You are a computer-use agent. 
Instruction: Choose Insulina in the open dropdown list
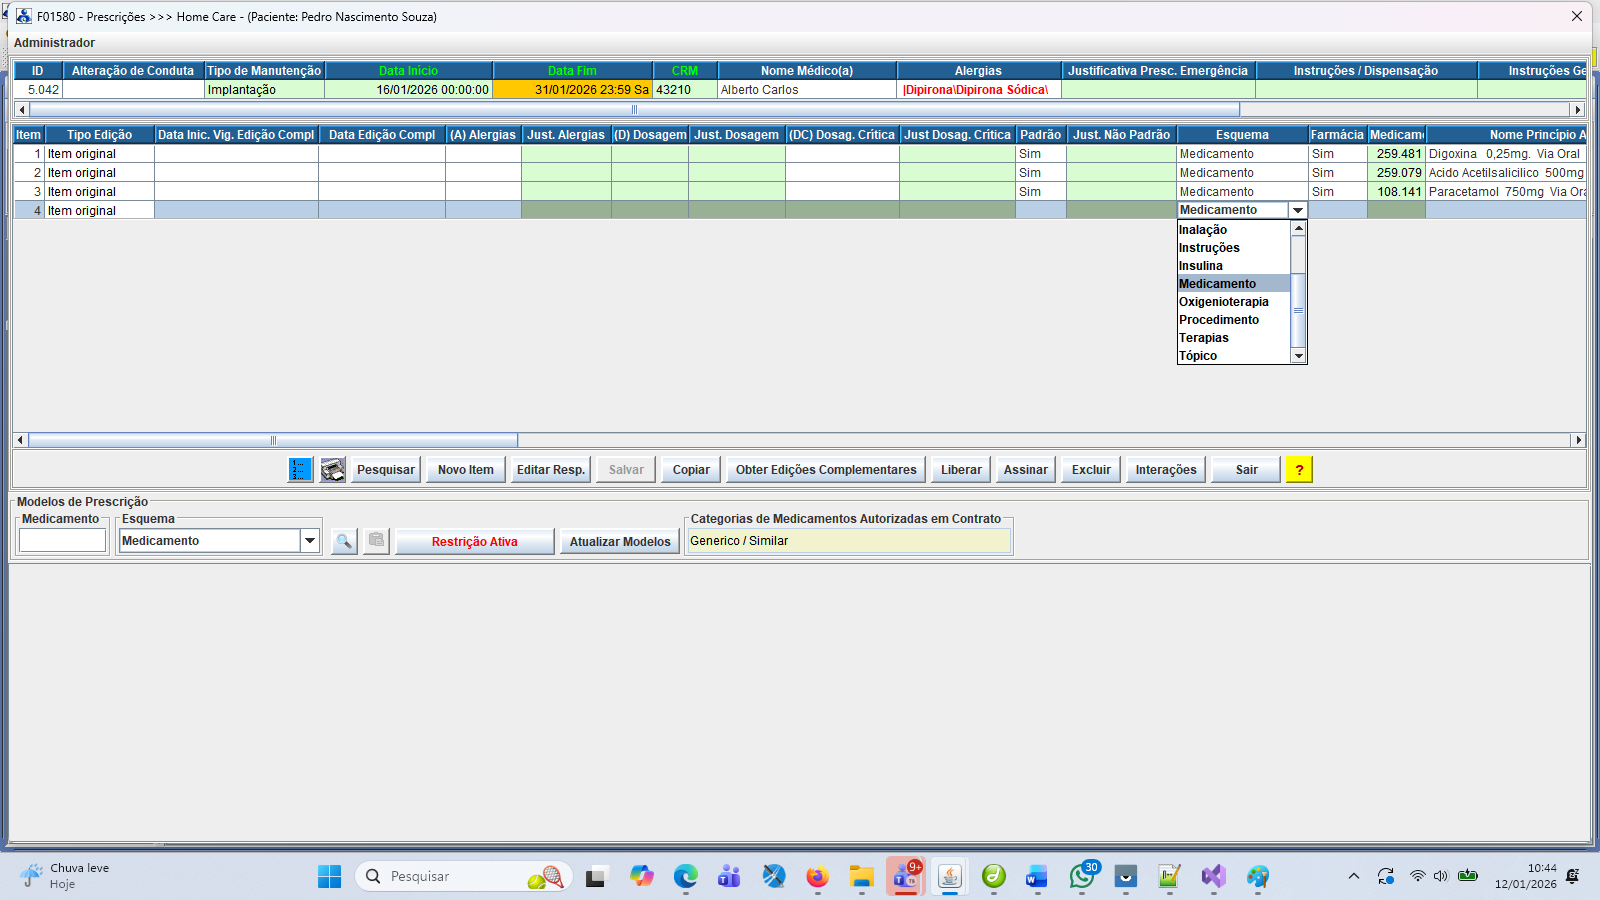[x=1200, y=266]
